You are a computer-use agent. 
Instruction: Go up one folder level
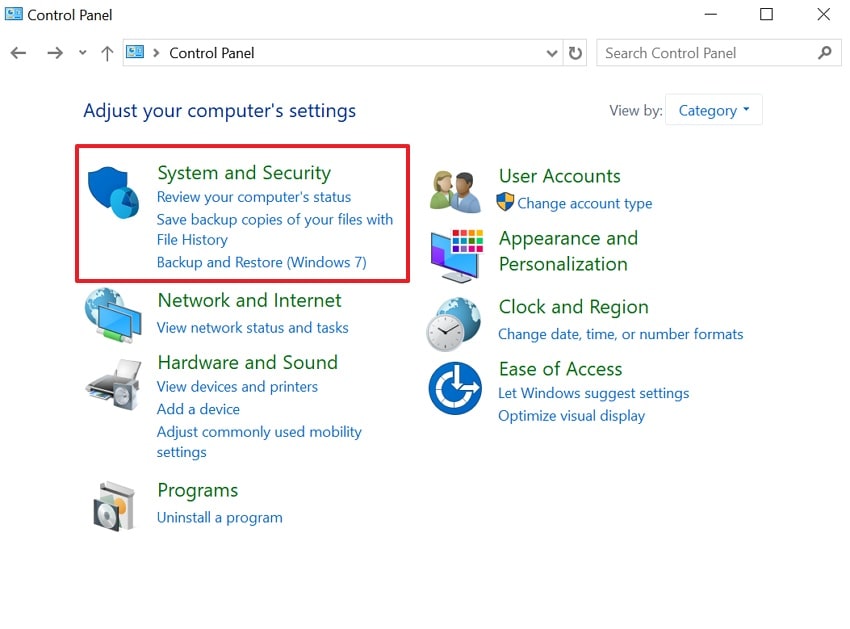(x=107, y=53)
